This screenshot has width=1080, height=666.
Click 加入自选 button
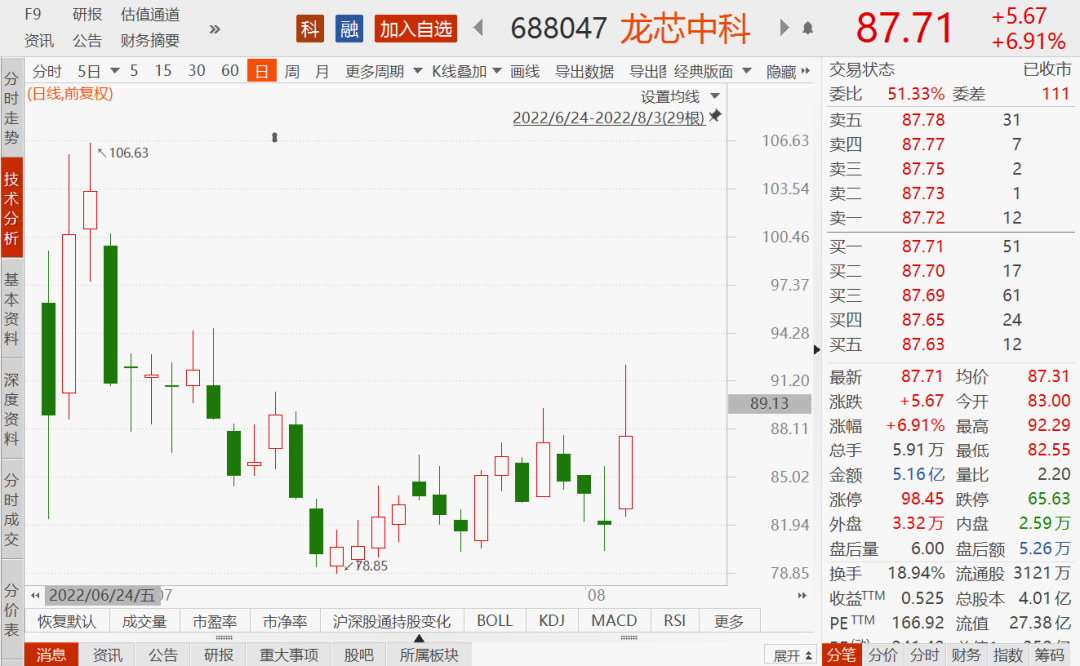pos(416,29)
